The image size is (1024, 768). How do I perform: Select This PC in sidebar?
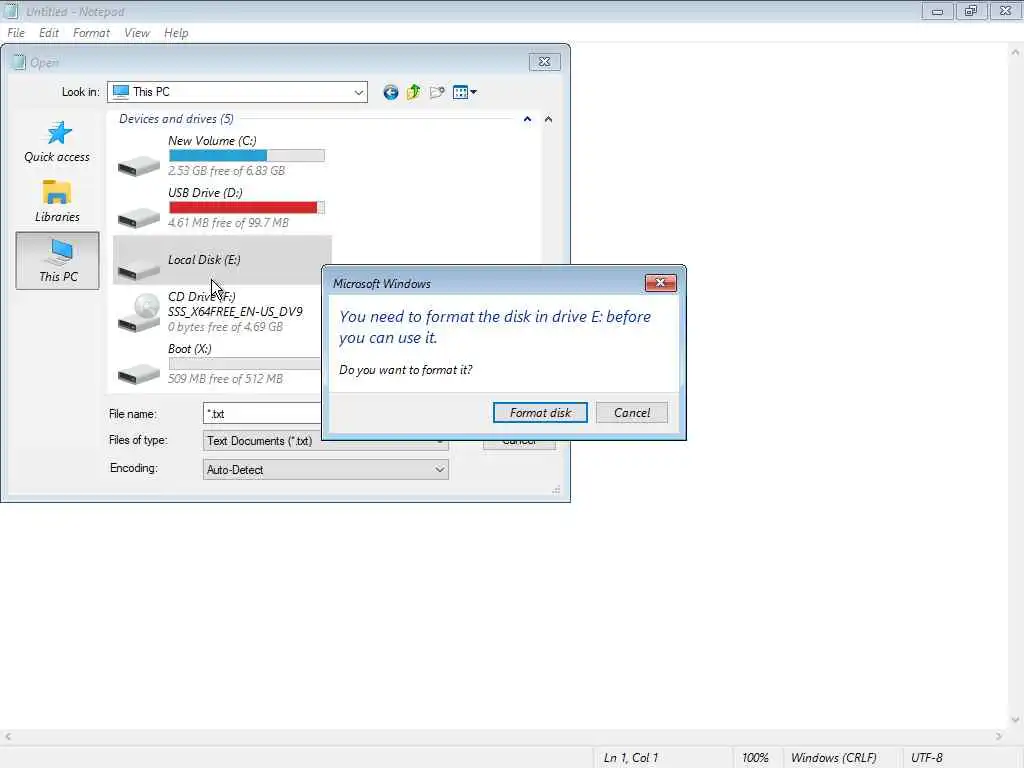pos(57,261)
